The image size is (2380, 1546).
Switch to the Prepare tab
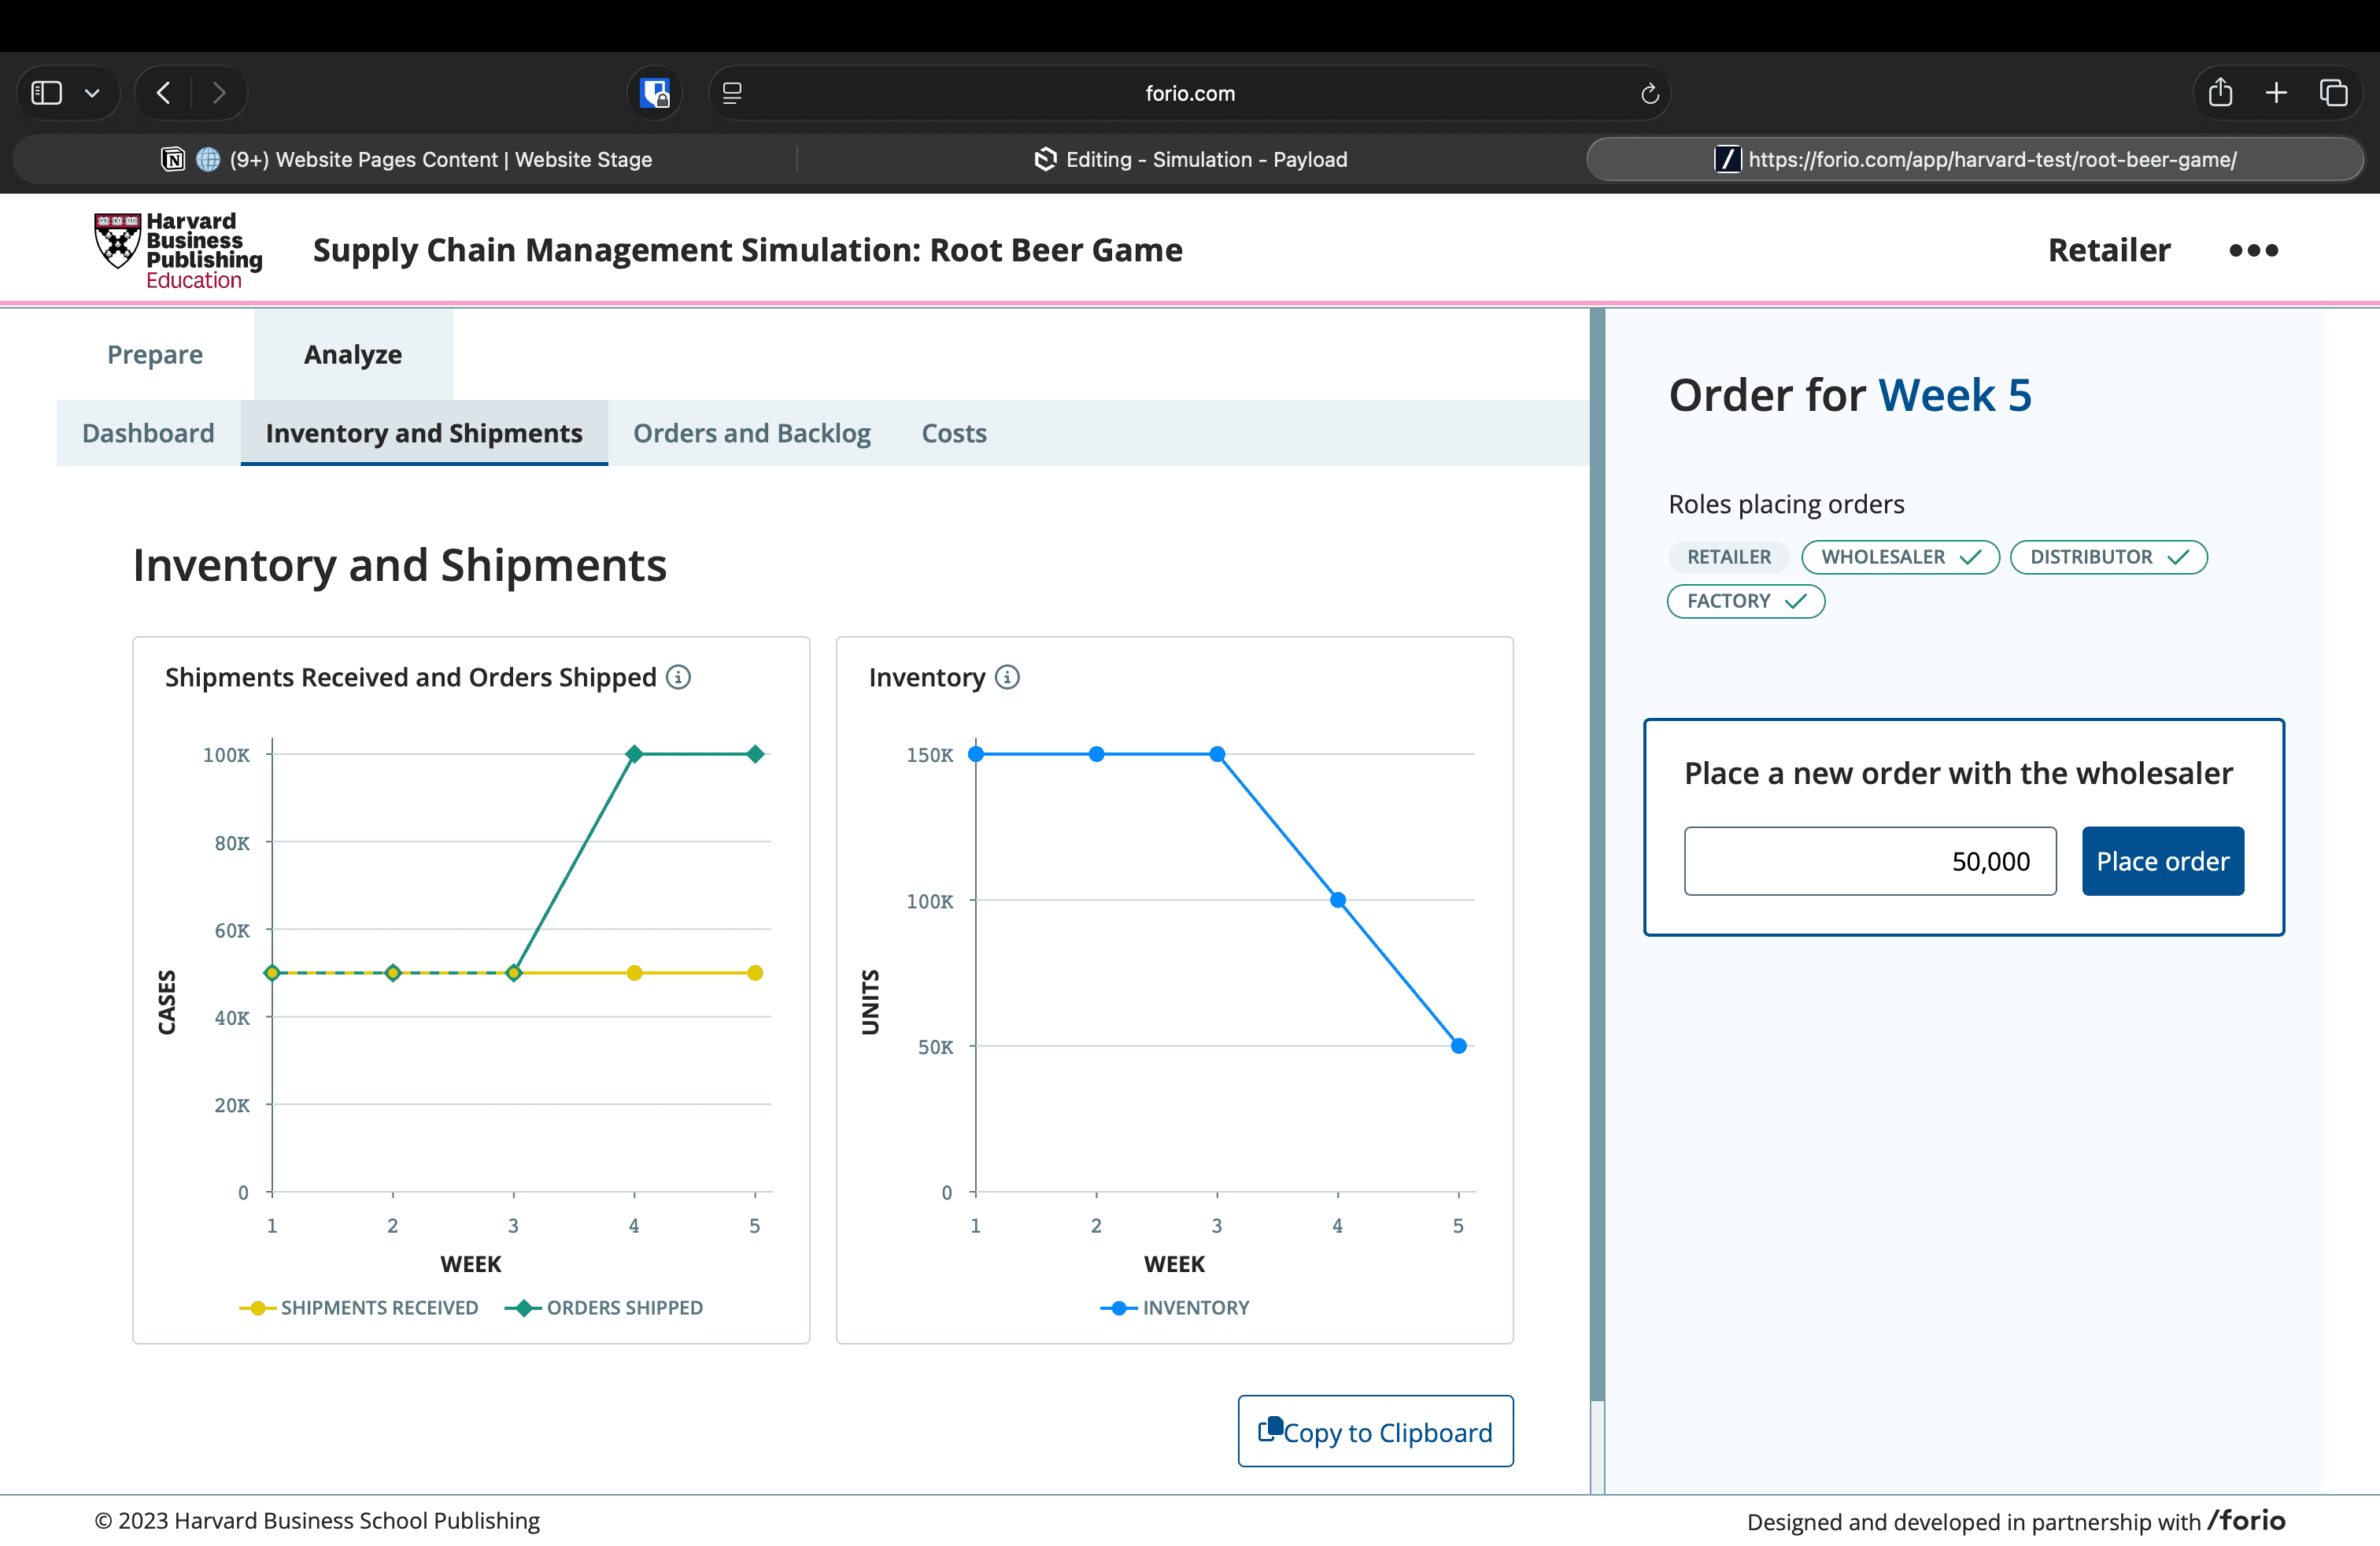155,354
